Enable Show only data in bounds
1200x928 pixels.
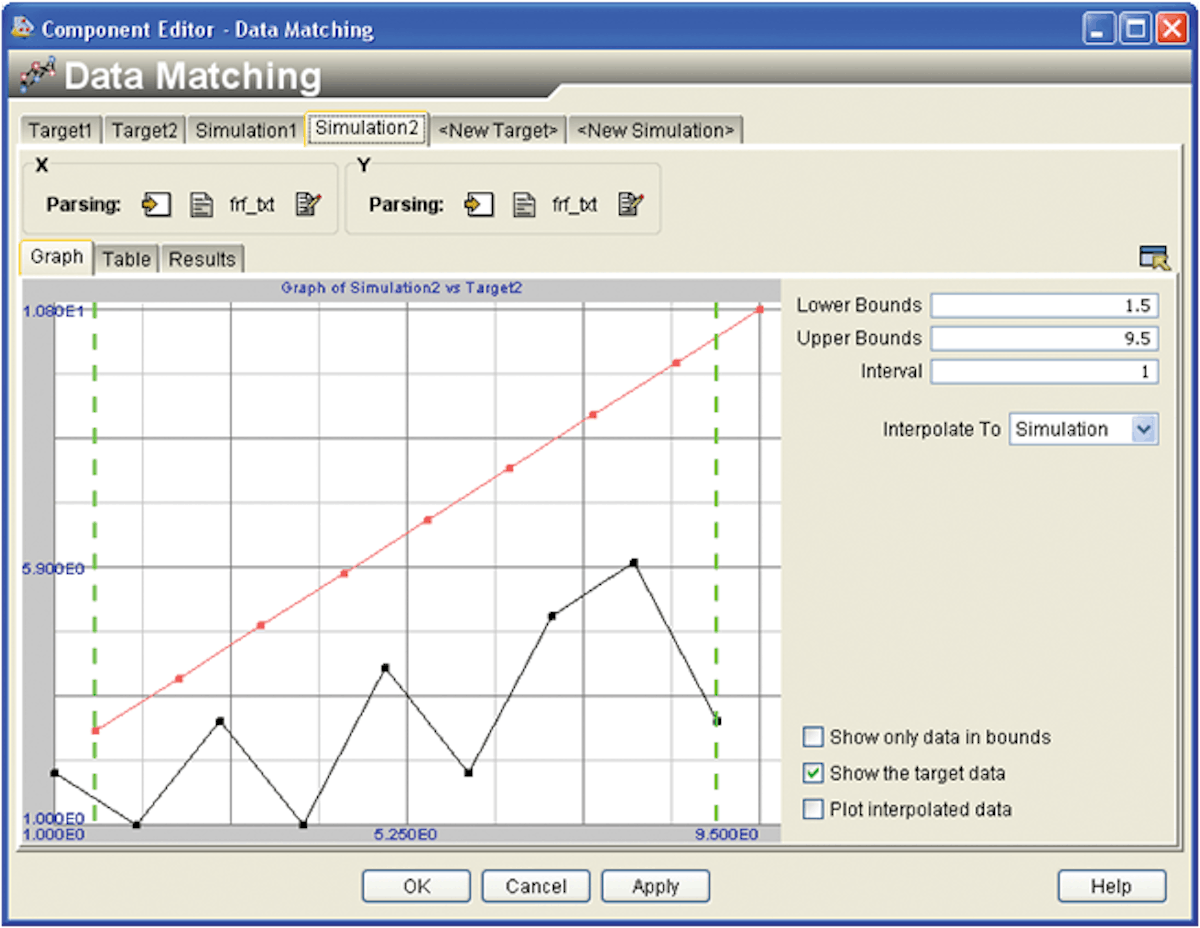pyautogui.click(x=813, y=737)
